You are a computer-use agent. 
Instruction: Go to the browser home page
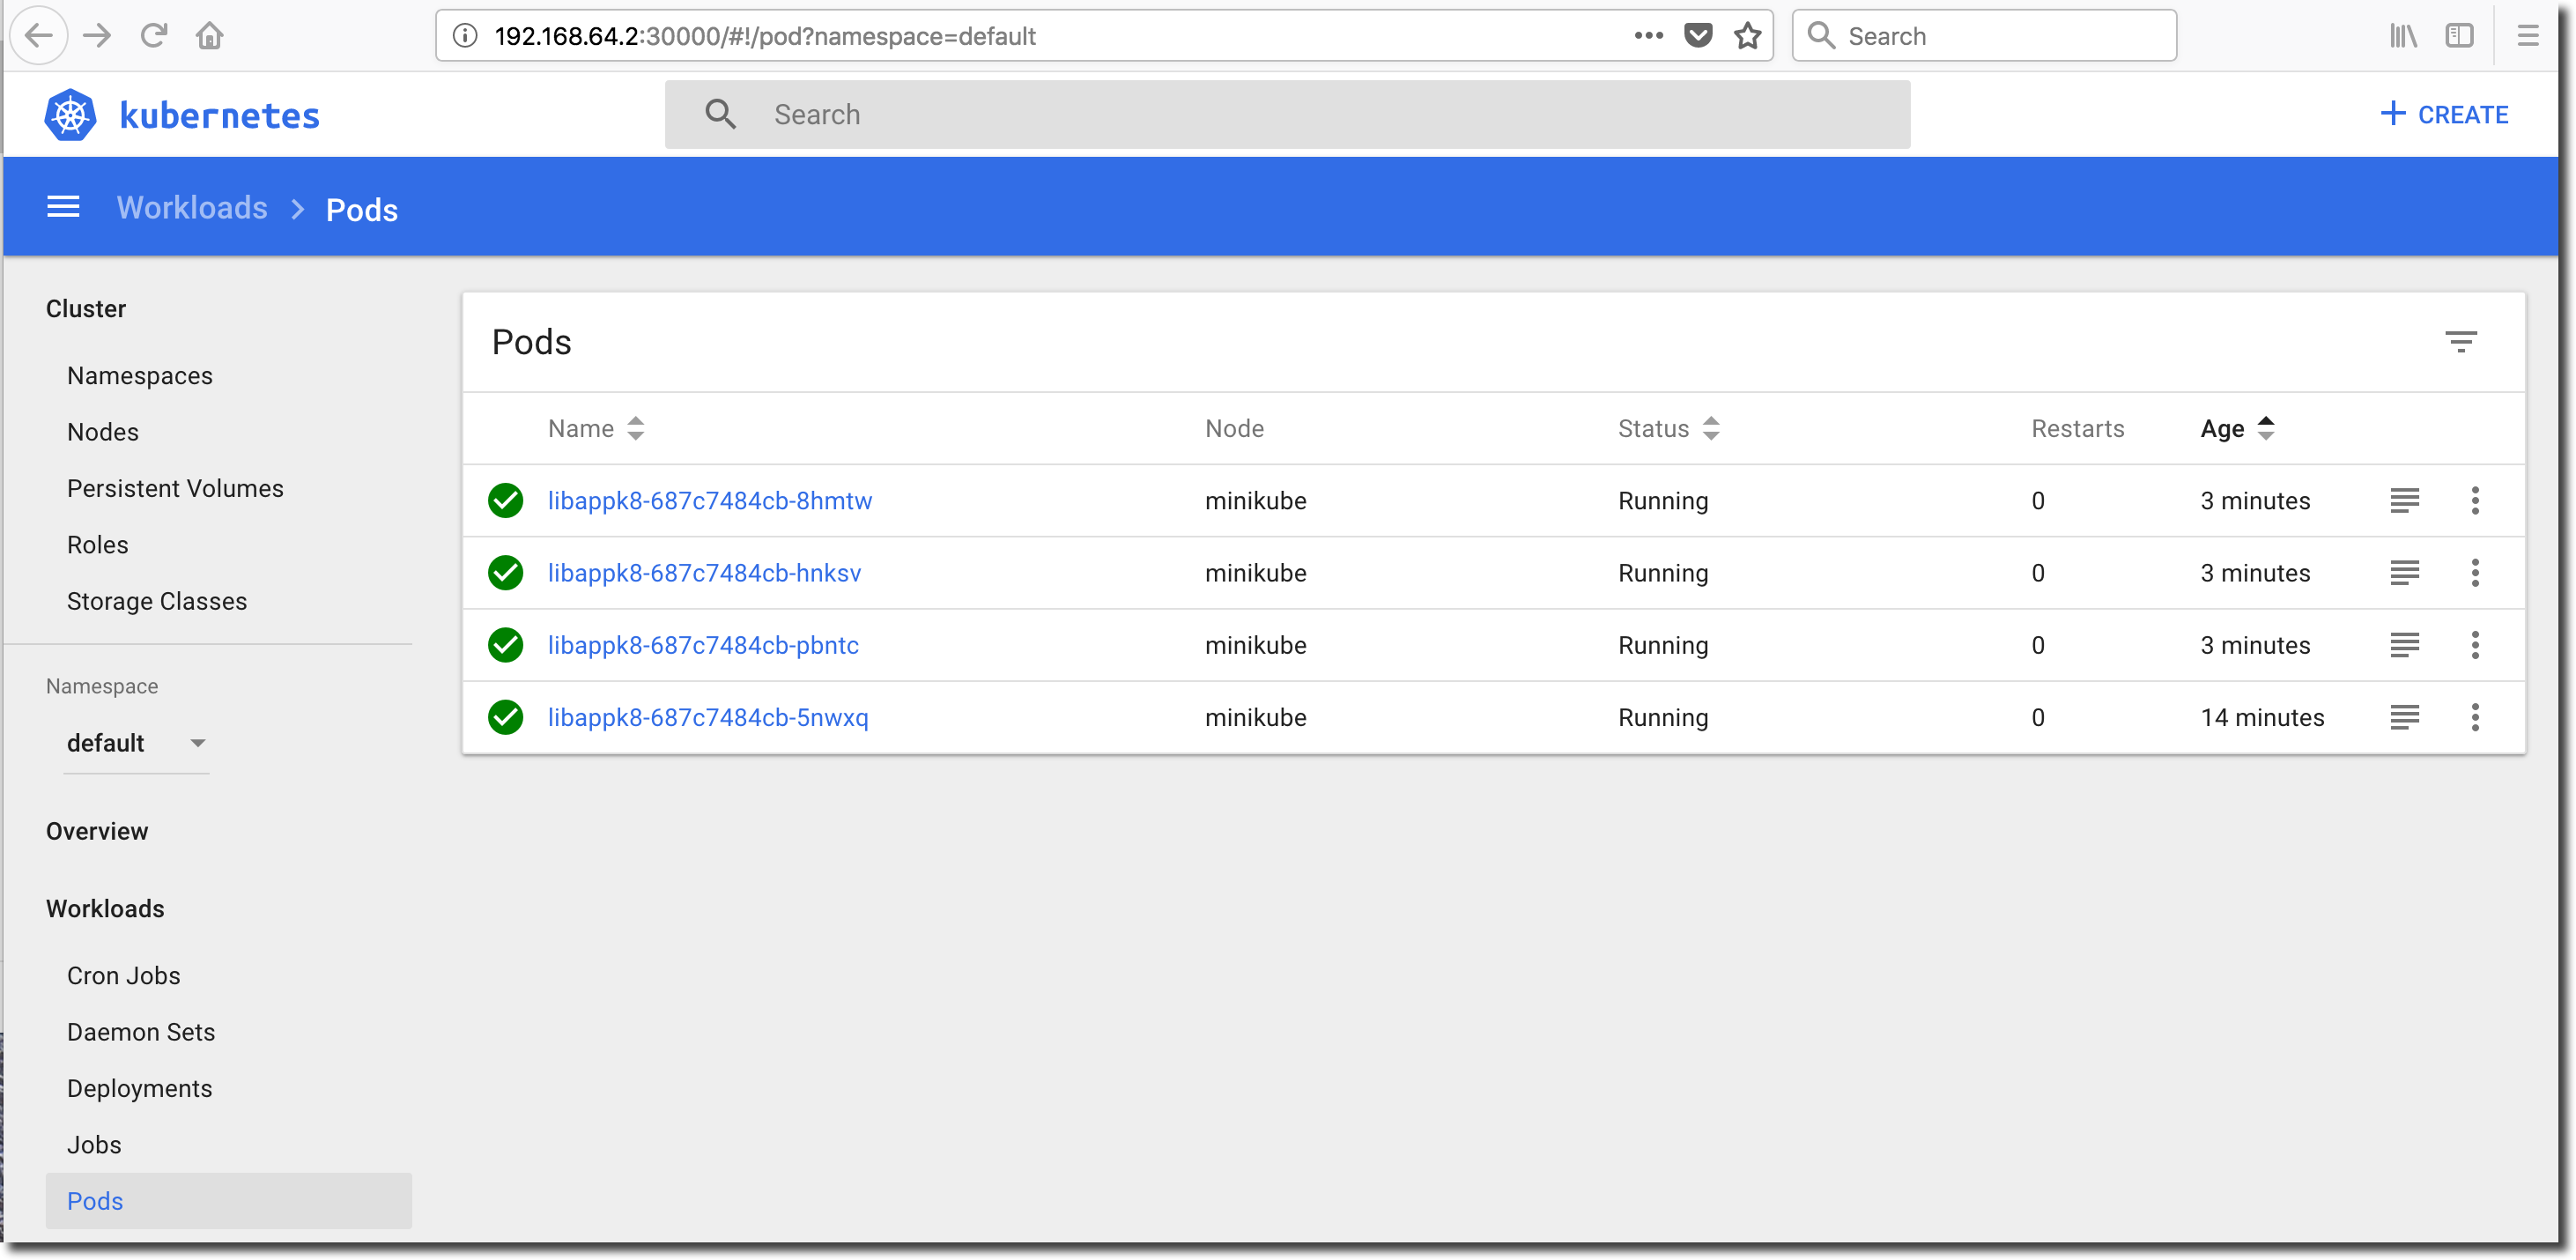(x=209, y=36)
